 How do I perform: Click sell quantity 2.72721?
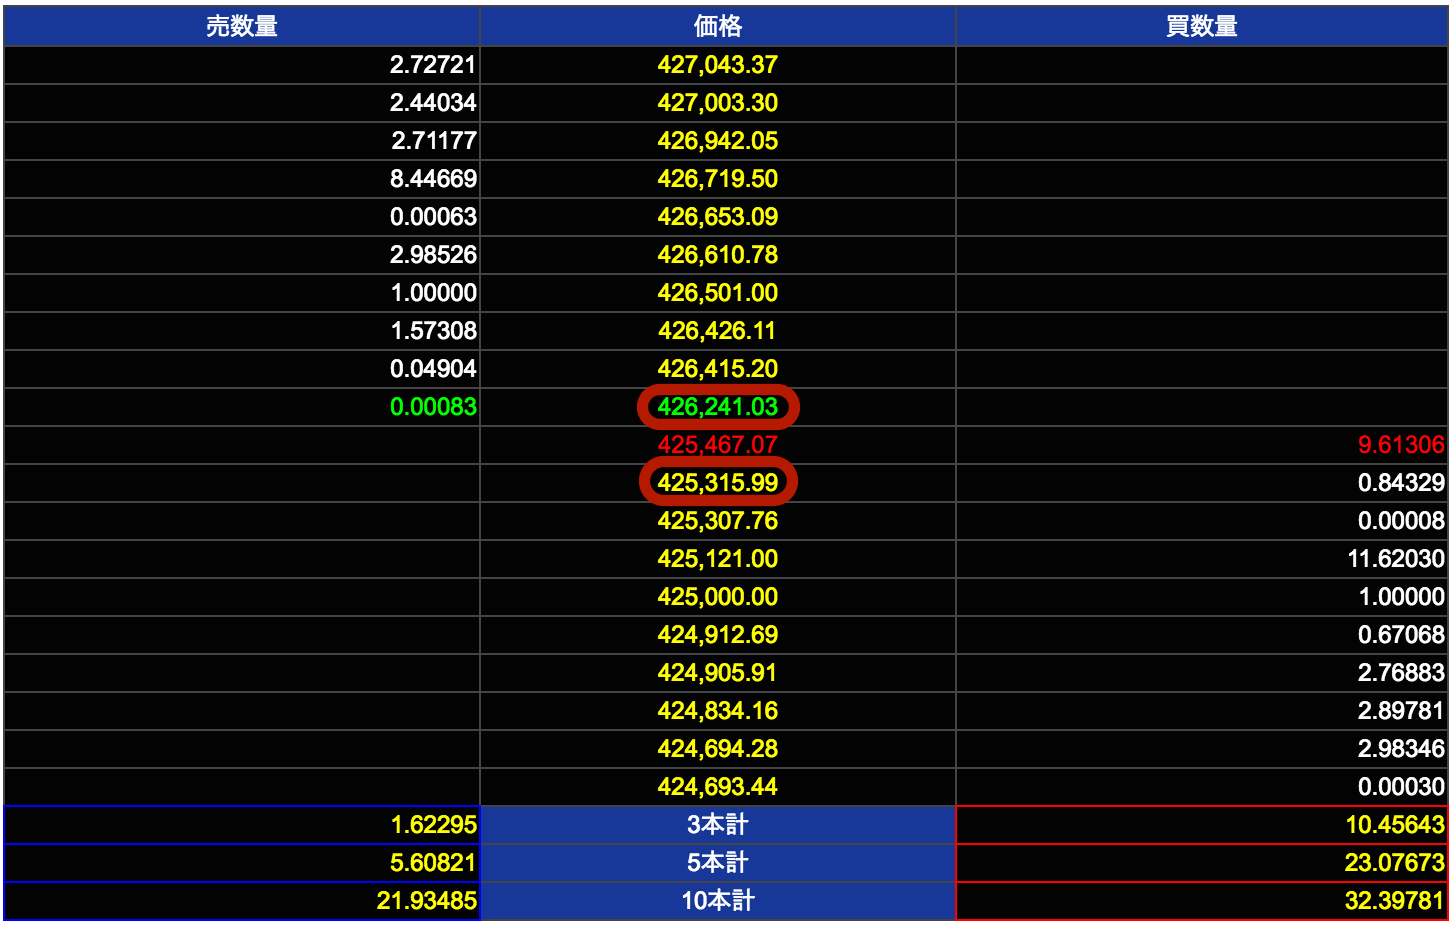coord(433,65)
